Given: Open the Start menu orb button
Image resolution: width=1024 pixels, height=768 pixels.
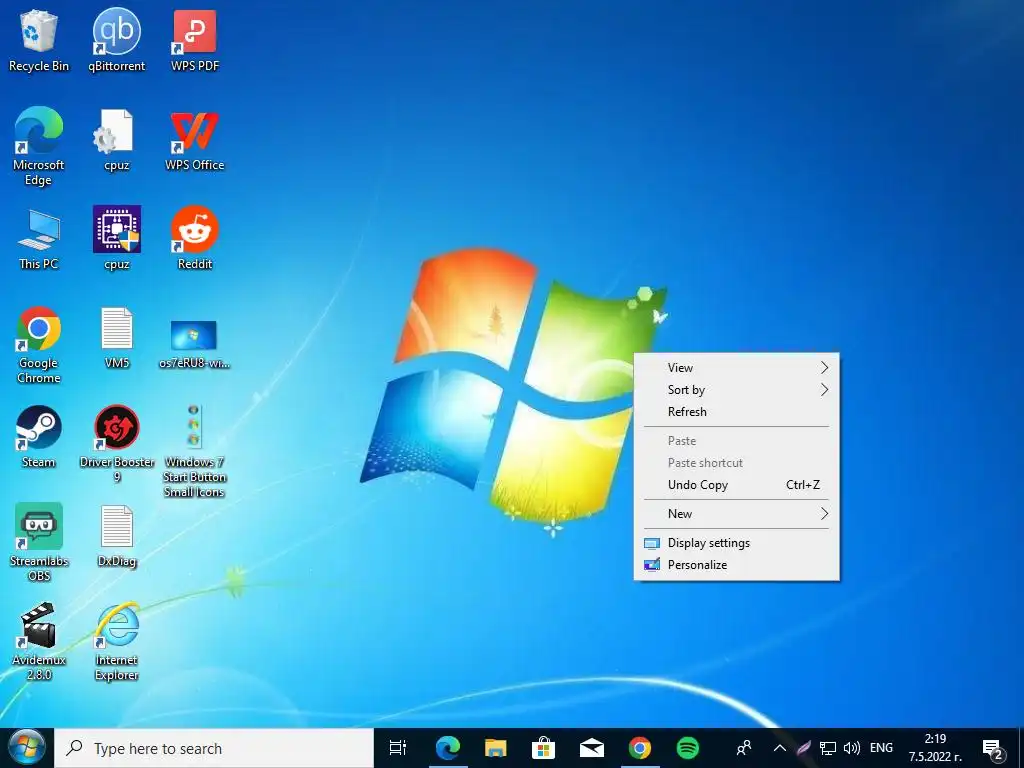Looking at the screenshot, I should pos(27,748).
